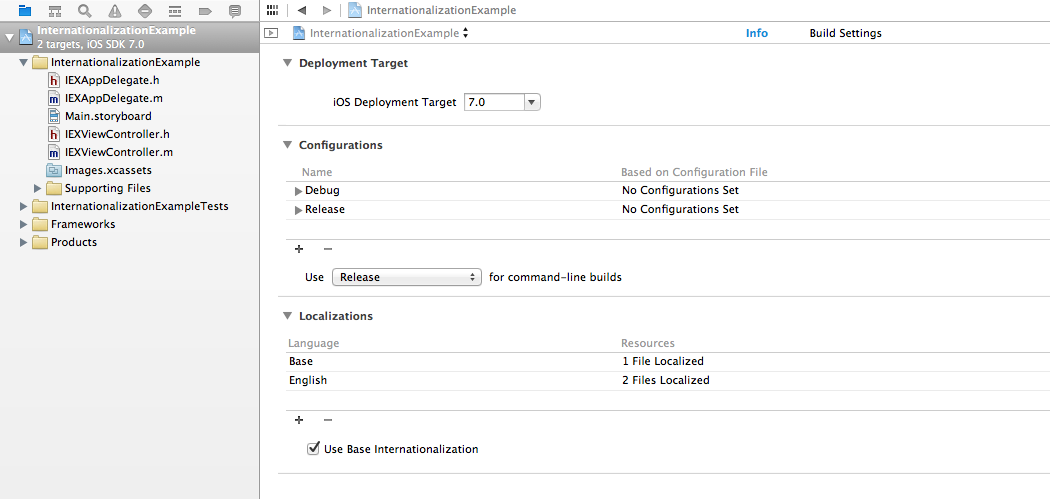Collapse the Localizations section
The width and height of the screenshot is (1050, 499).
click(x=287, y=315)
